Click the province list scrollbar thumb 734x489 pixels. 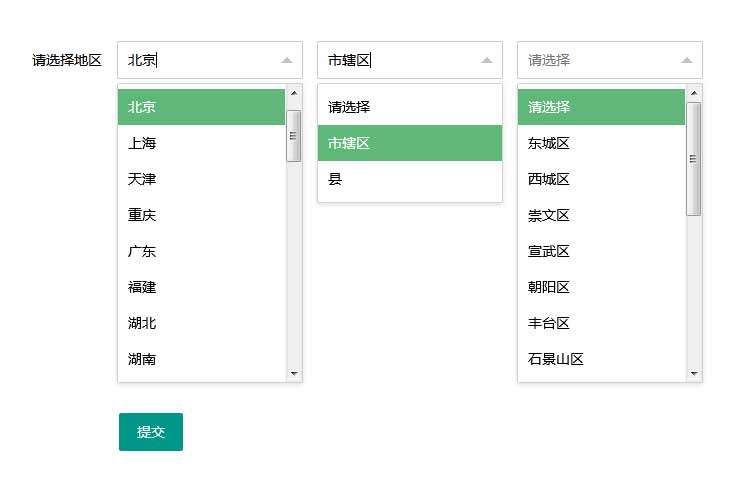tap(294, 135)
